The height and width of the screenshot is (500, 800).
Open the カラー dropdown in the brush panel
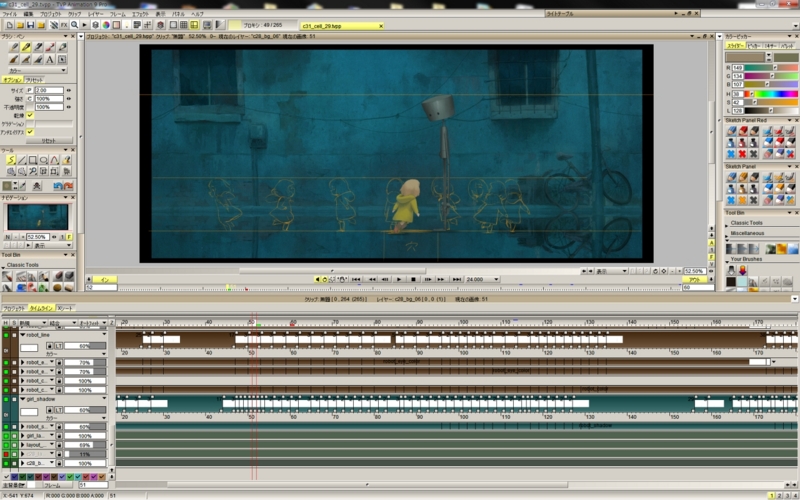pos(38,70)
